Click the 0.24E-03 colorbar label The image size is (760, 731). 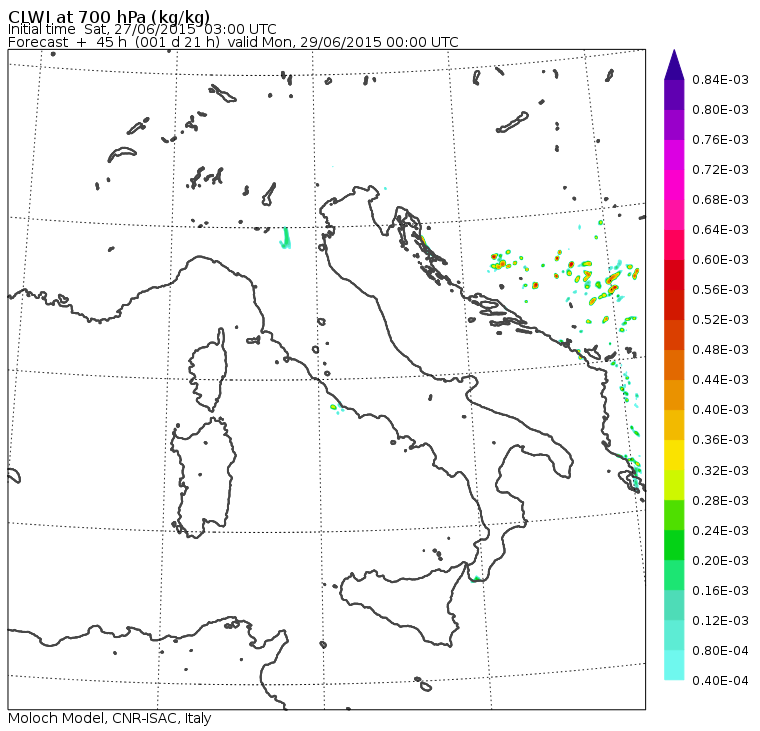pos(720,531)
